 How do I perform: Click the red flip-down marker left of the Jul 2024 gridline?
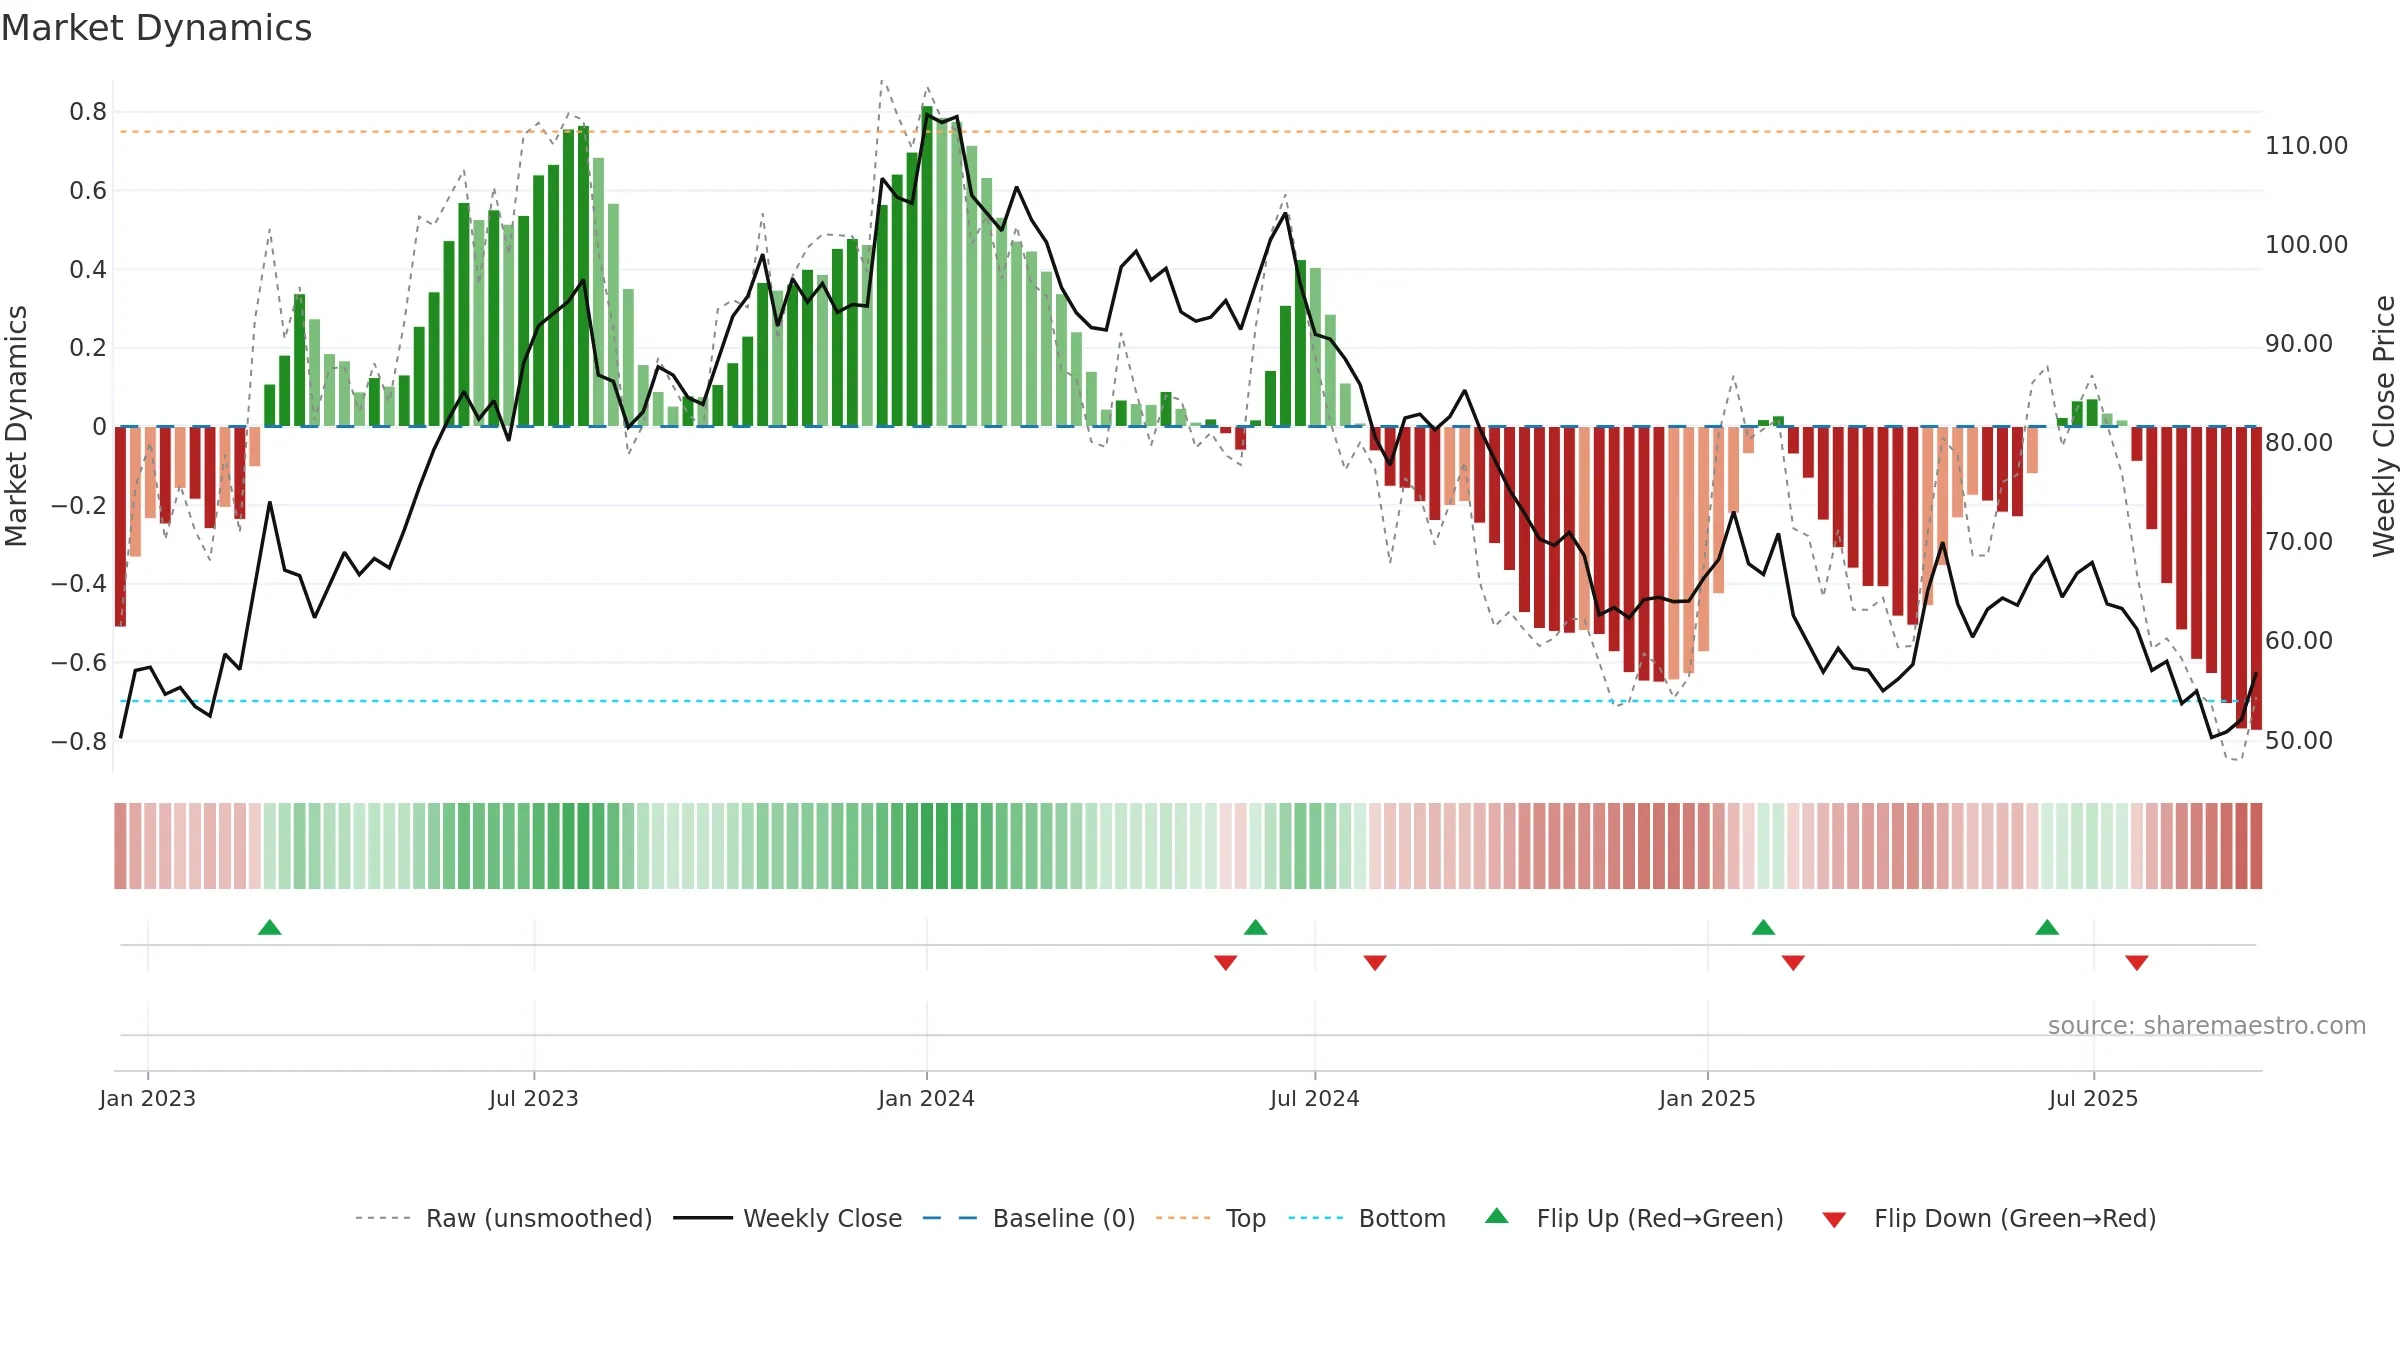(1226, 962)
